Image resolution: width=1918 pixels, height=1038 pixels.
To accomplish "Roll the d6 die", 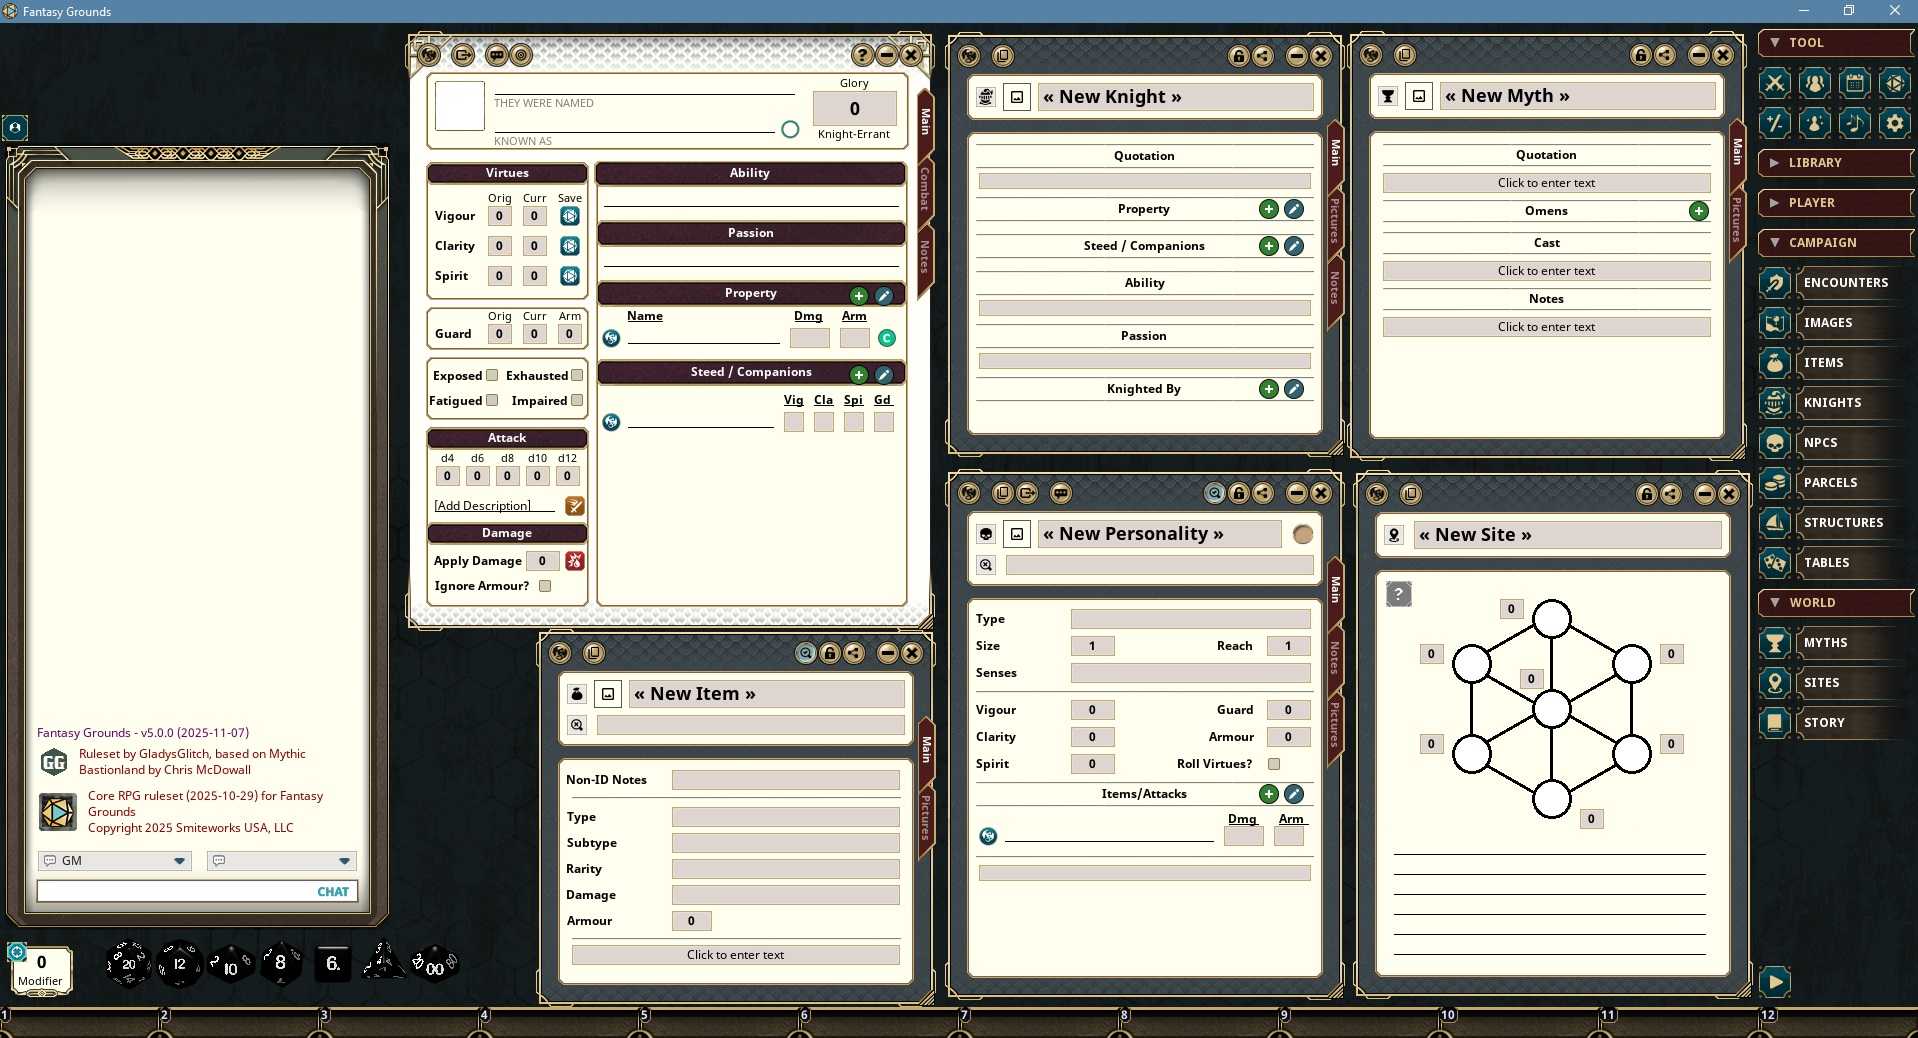I will point(333,963).
